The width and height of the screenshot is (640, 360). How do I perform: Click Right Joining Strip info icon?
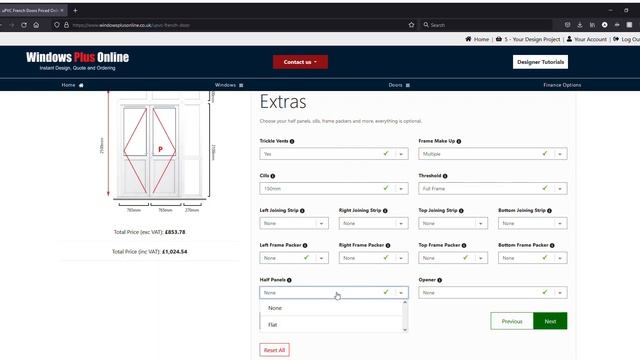(x=385, y=211)
